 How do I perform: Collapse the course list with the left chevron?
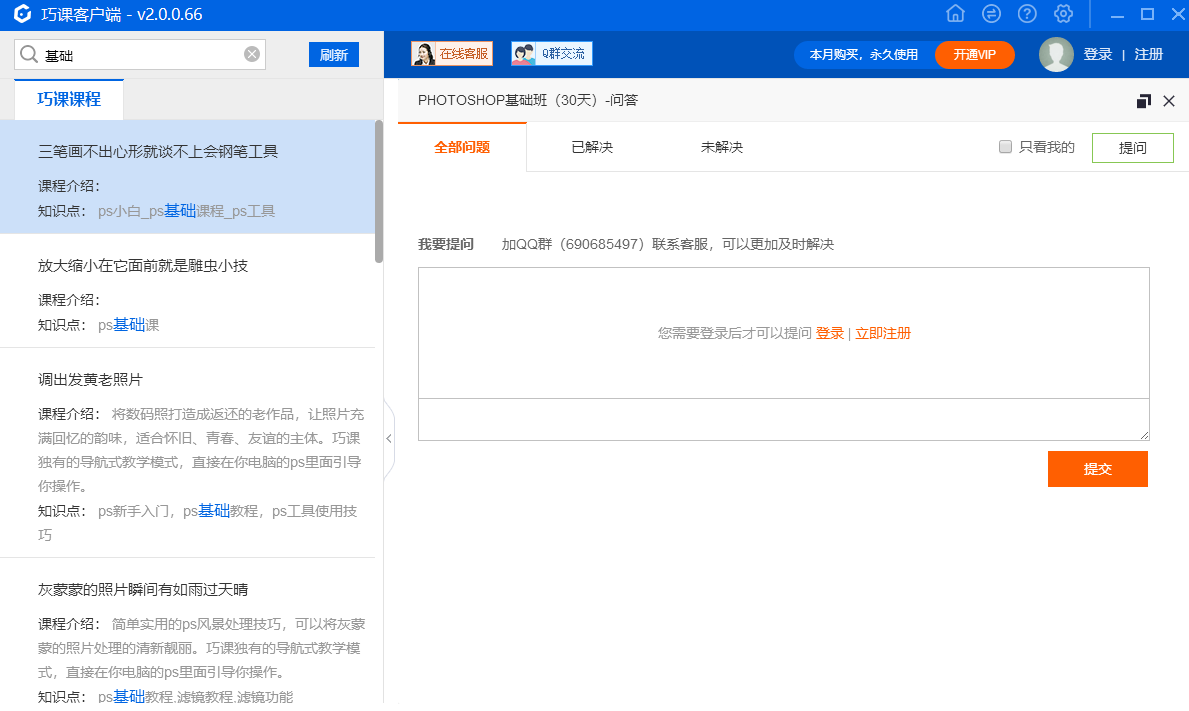[388, 437]
